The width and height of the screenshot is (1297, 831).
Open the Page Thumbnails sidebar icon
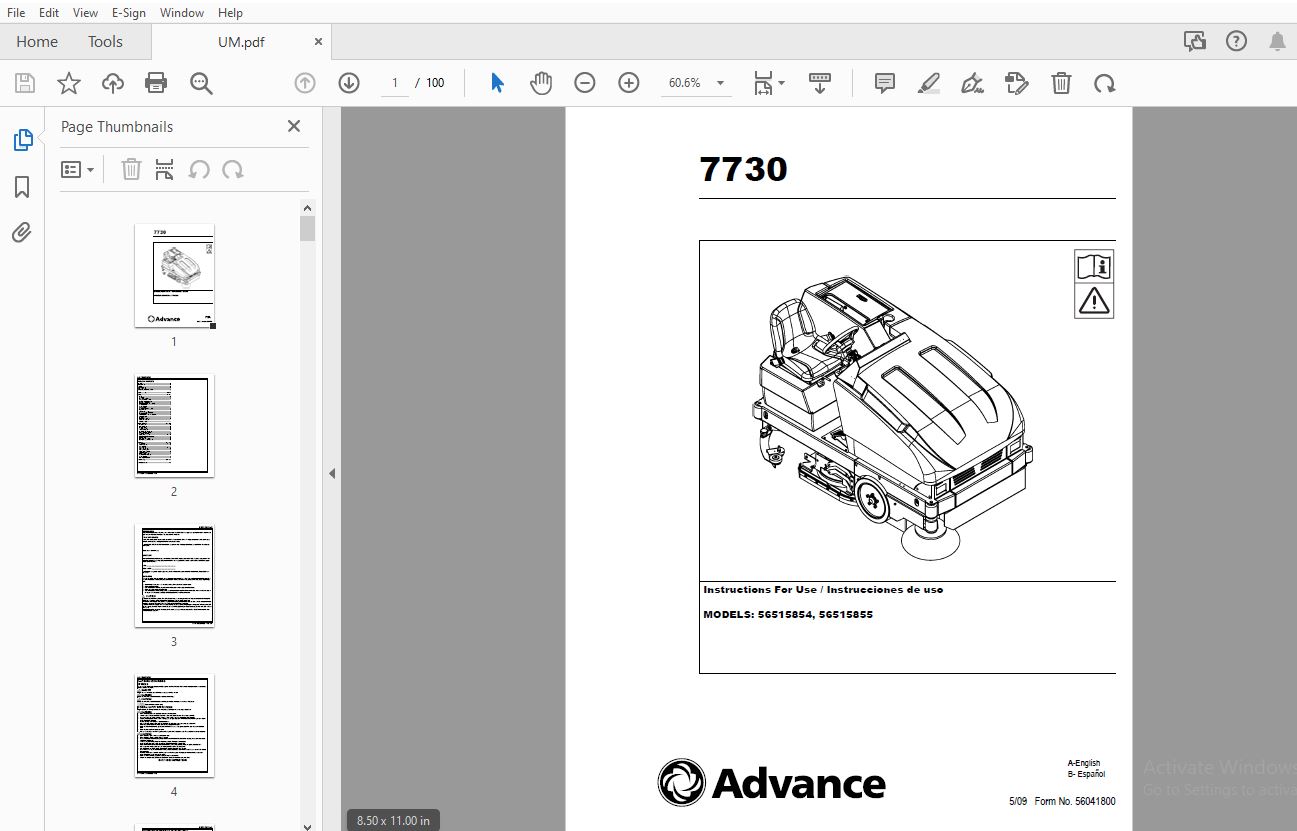22,140
